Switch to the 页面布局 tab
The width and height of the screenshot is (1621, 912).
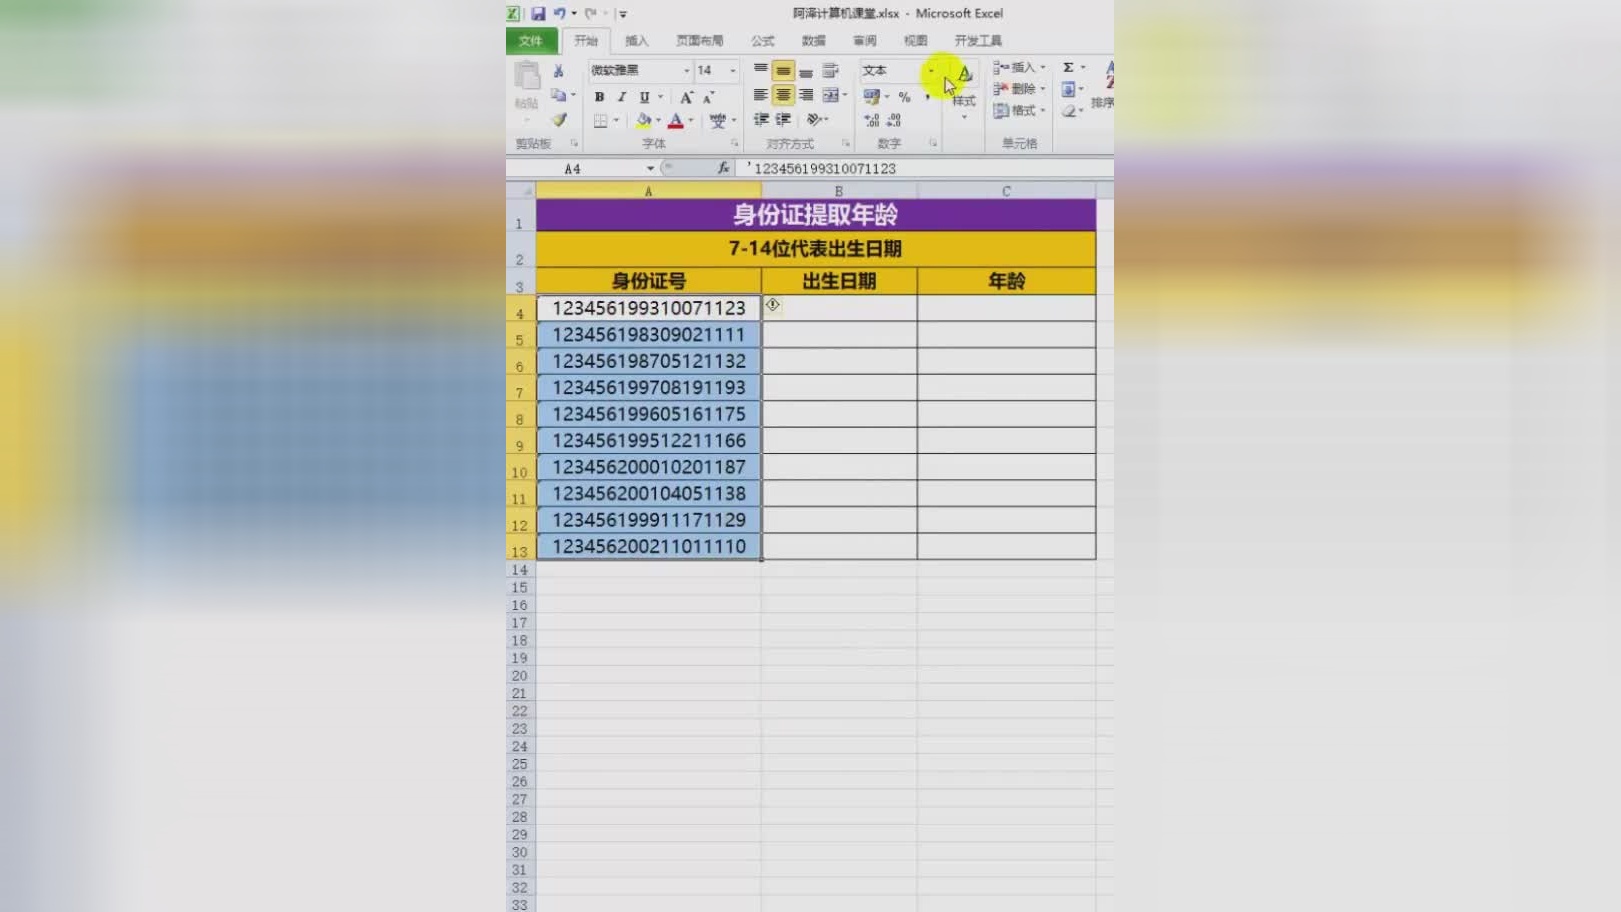point(700,41)
